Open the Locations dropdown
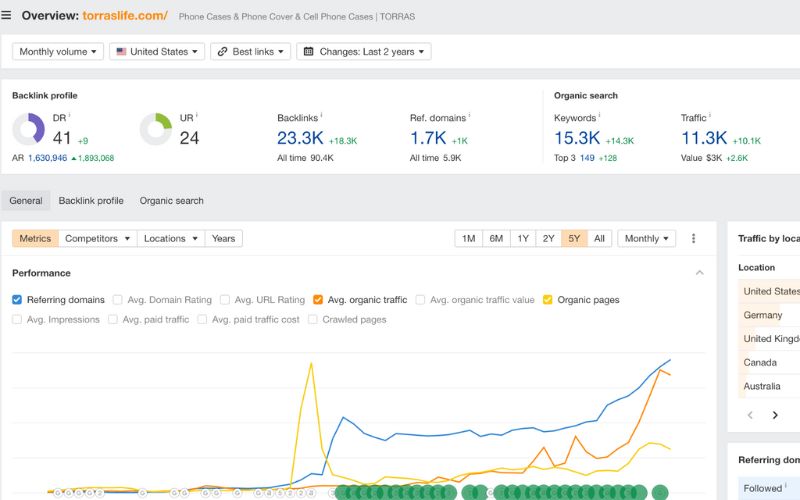The height and width of the screenshot is (500, 800). tap(170, 238)
